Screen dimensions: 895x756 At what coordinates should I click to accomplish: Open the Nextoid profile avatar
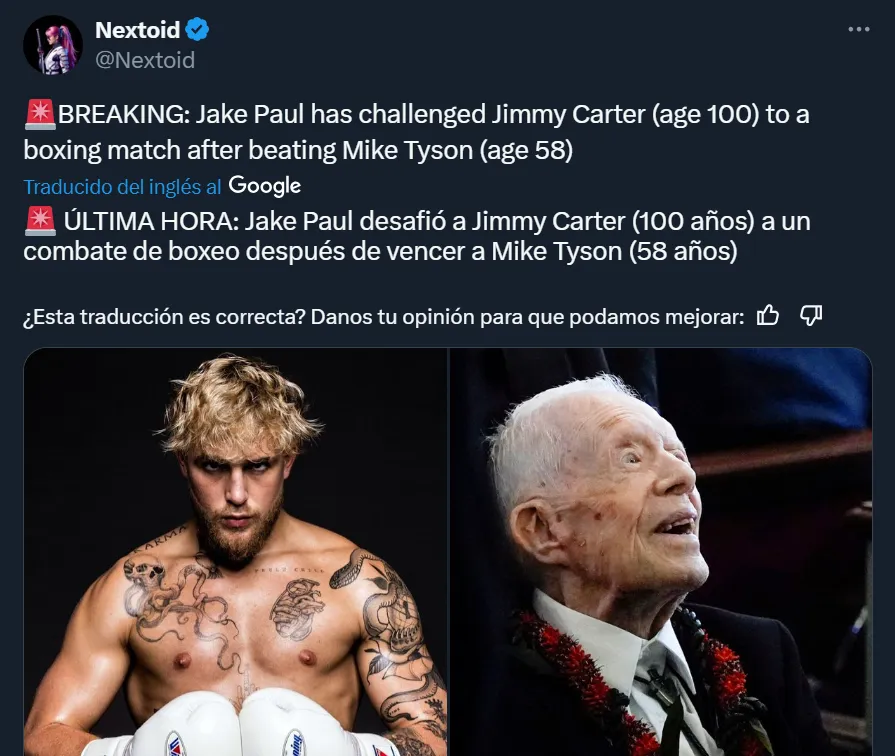pos(52,45)
